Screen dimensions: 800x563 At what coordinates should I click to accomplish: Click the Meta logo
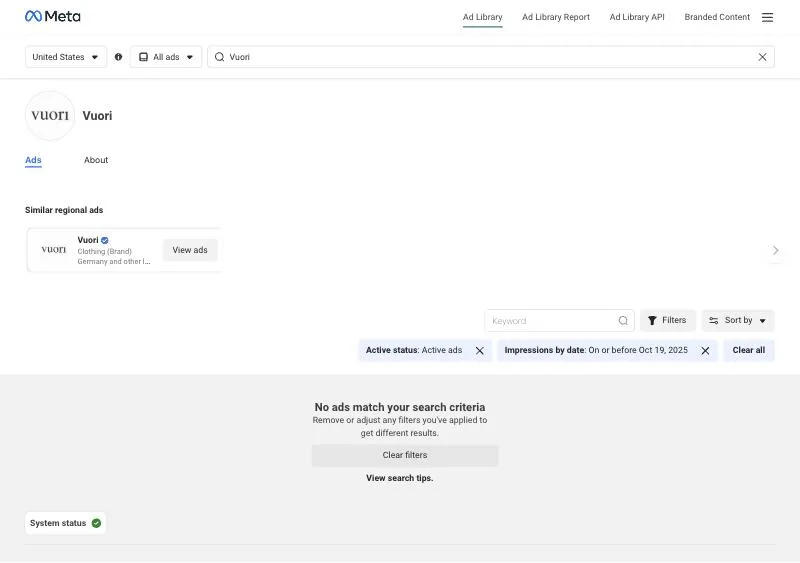pos(53,16)
